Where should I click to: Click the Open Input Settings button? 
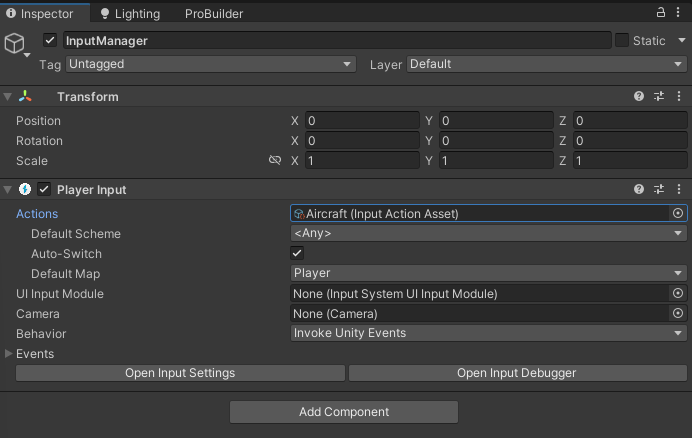(x=180, y=373)
